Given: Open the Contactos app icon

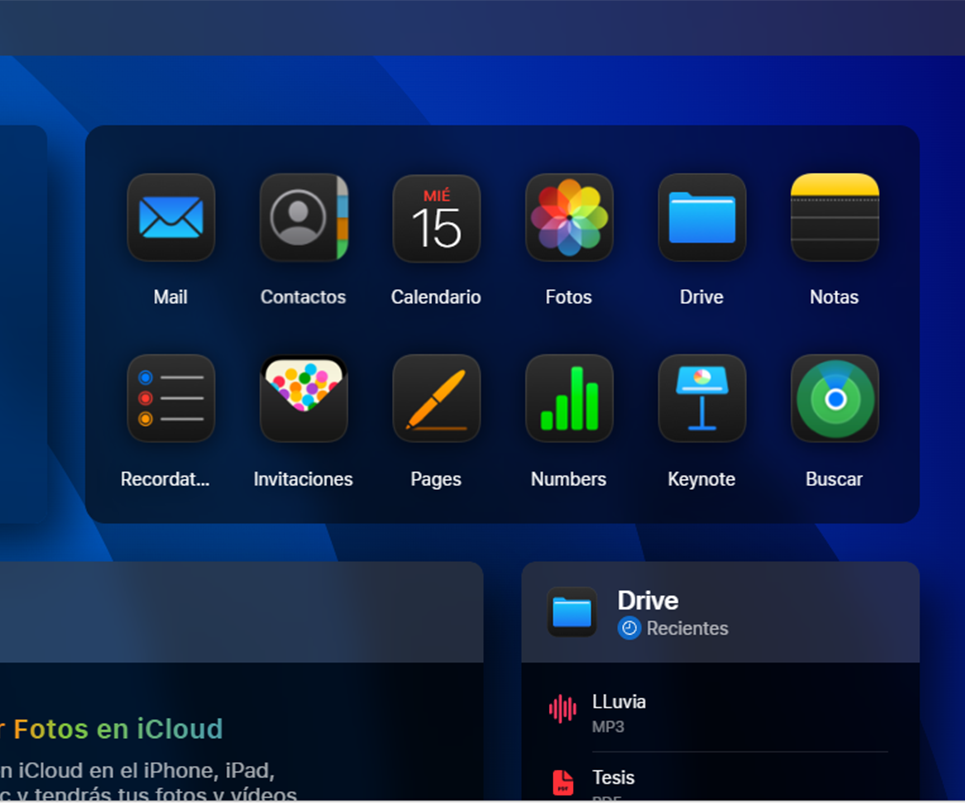Looking at the screenshot, I should pyautogui.click(x=304, y=217).
